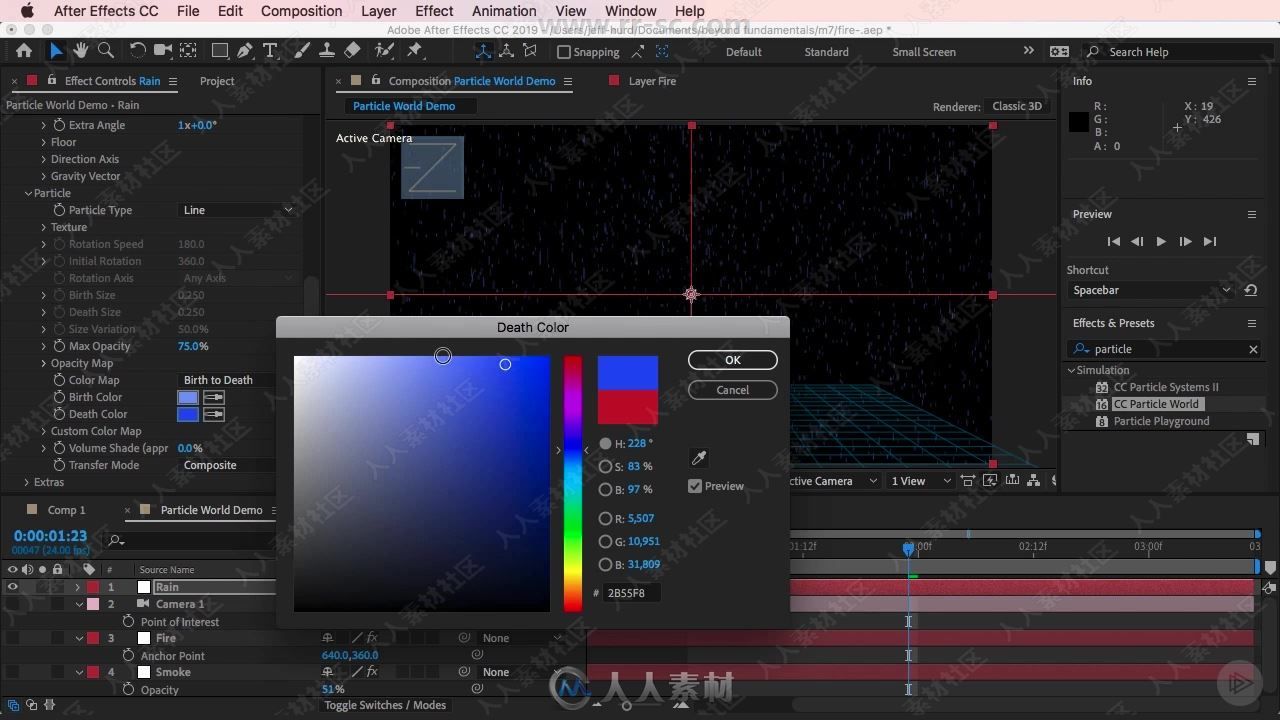Click Toggle Switches / Modes
Screen dimensions: 1280x720
click(385, 705)
